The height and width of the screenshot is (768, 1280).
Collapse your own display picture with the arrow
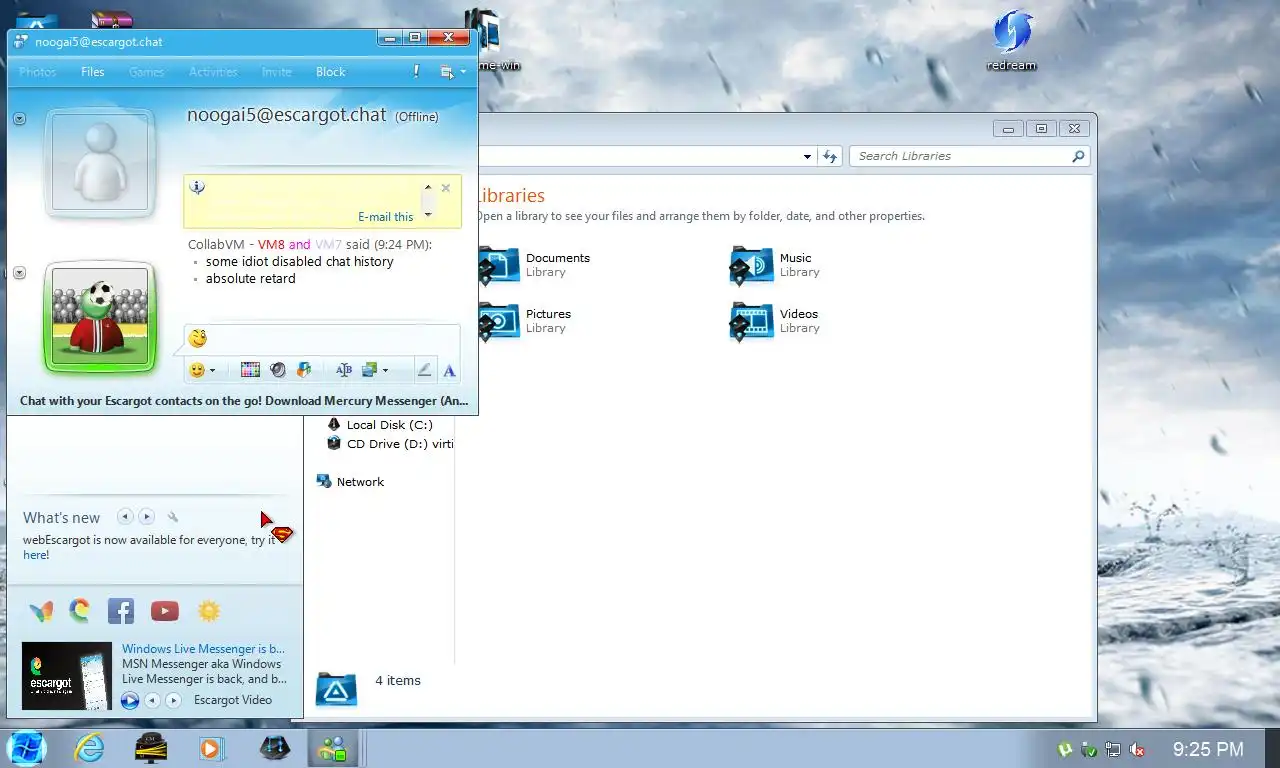pos(19,273)
